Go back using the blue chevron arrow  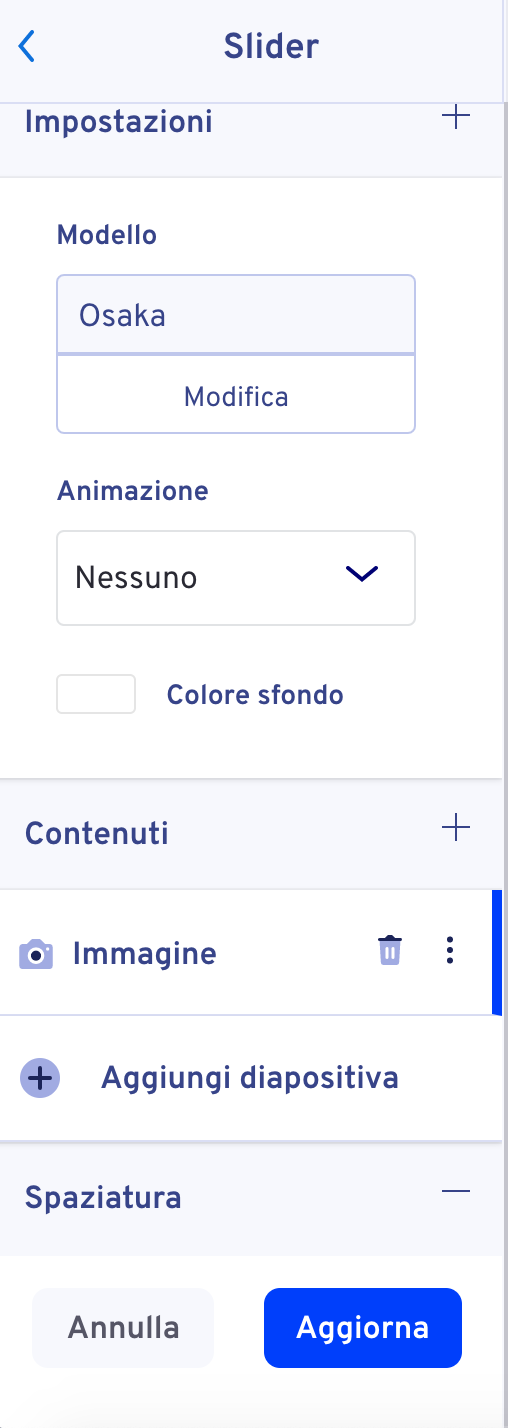point(27,46)
